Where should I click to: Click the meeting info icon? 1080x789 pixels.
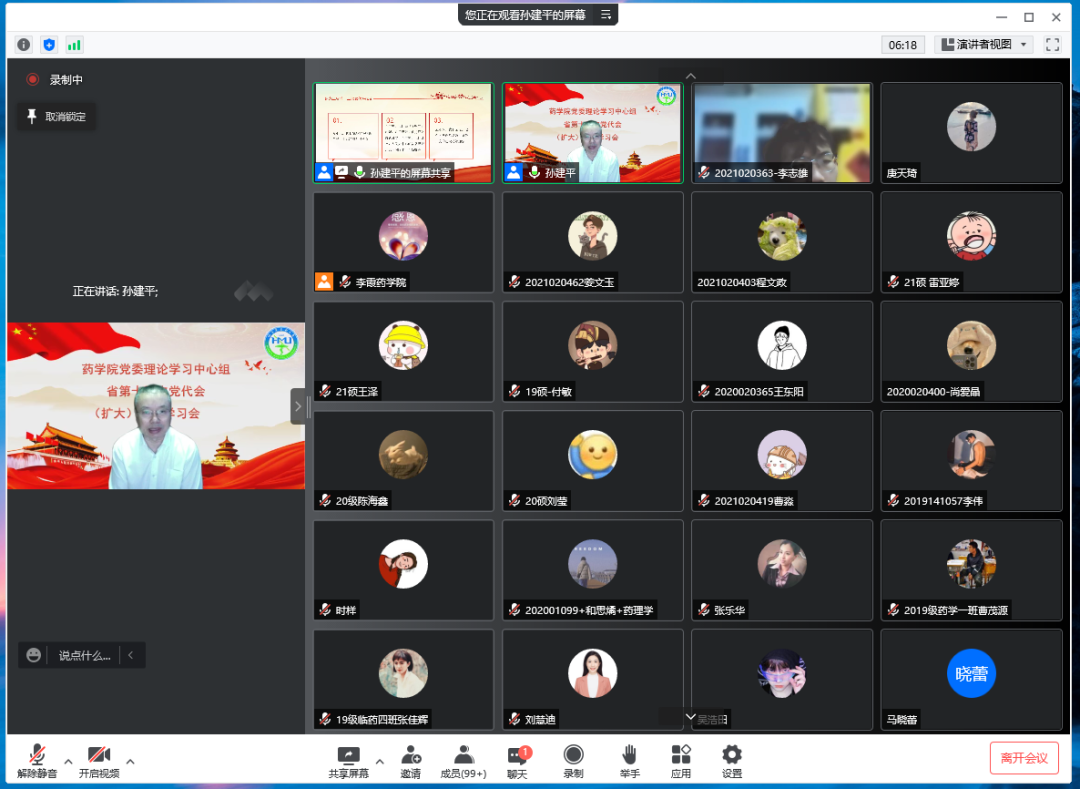(24, 45)
